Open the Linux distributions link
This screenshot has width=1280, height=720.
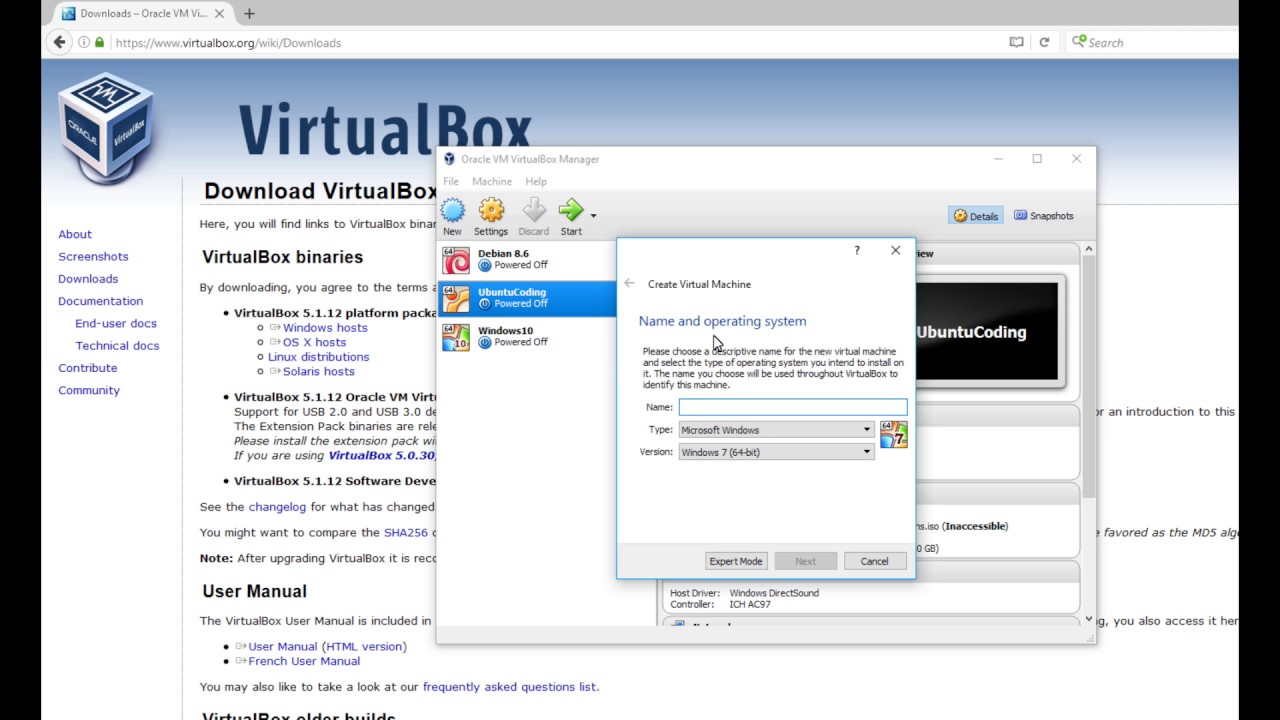point(318,357)
